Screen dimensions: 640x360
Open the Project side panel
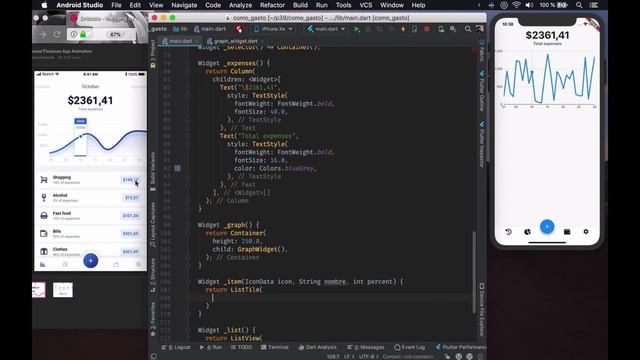pyautogui.click(x=153, y=53)
